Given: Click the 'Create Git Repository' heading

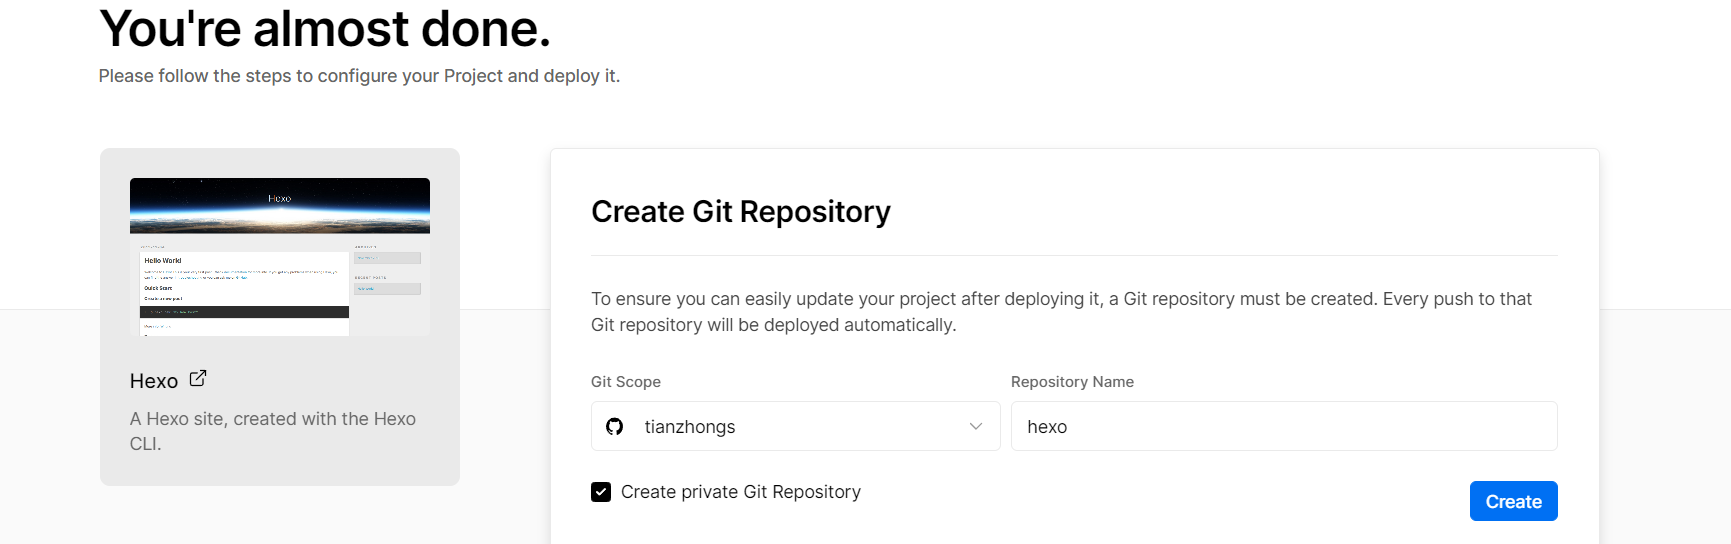Looking at the screenshot, I should click(740, 212).
